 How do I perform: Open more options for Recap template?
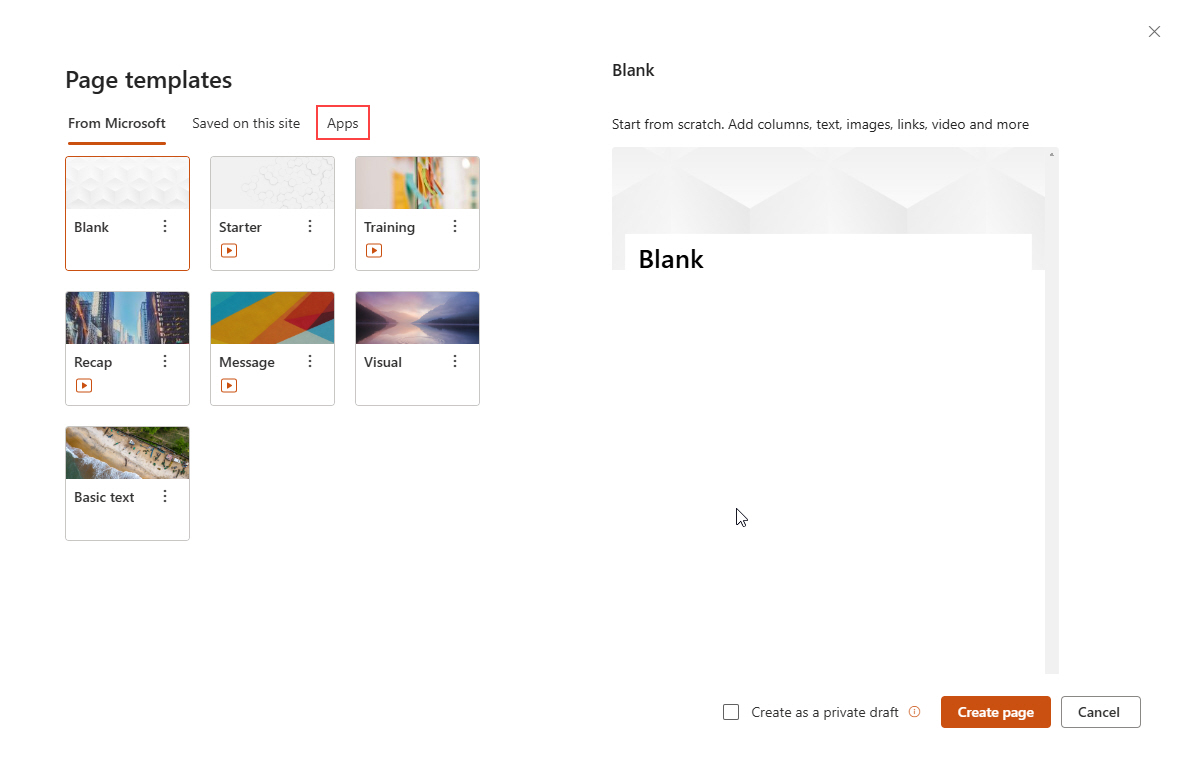pos(165,362)
